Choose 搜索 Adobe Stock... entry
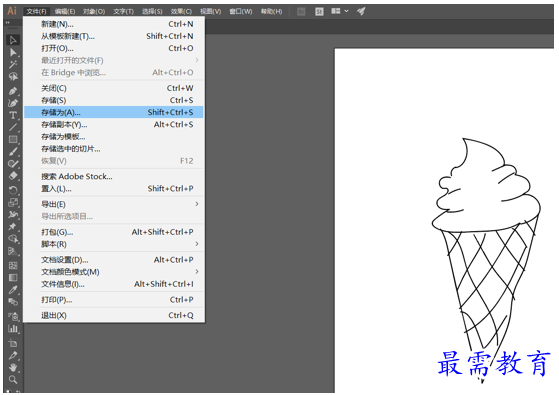The width and height of the screenshot is (559, 395). [114, 176]
